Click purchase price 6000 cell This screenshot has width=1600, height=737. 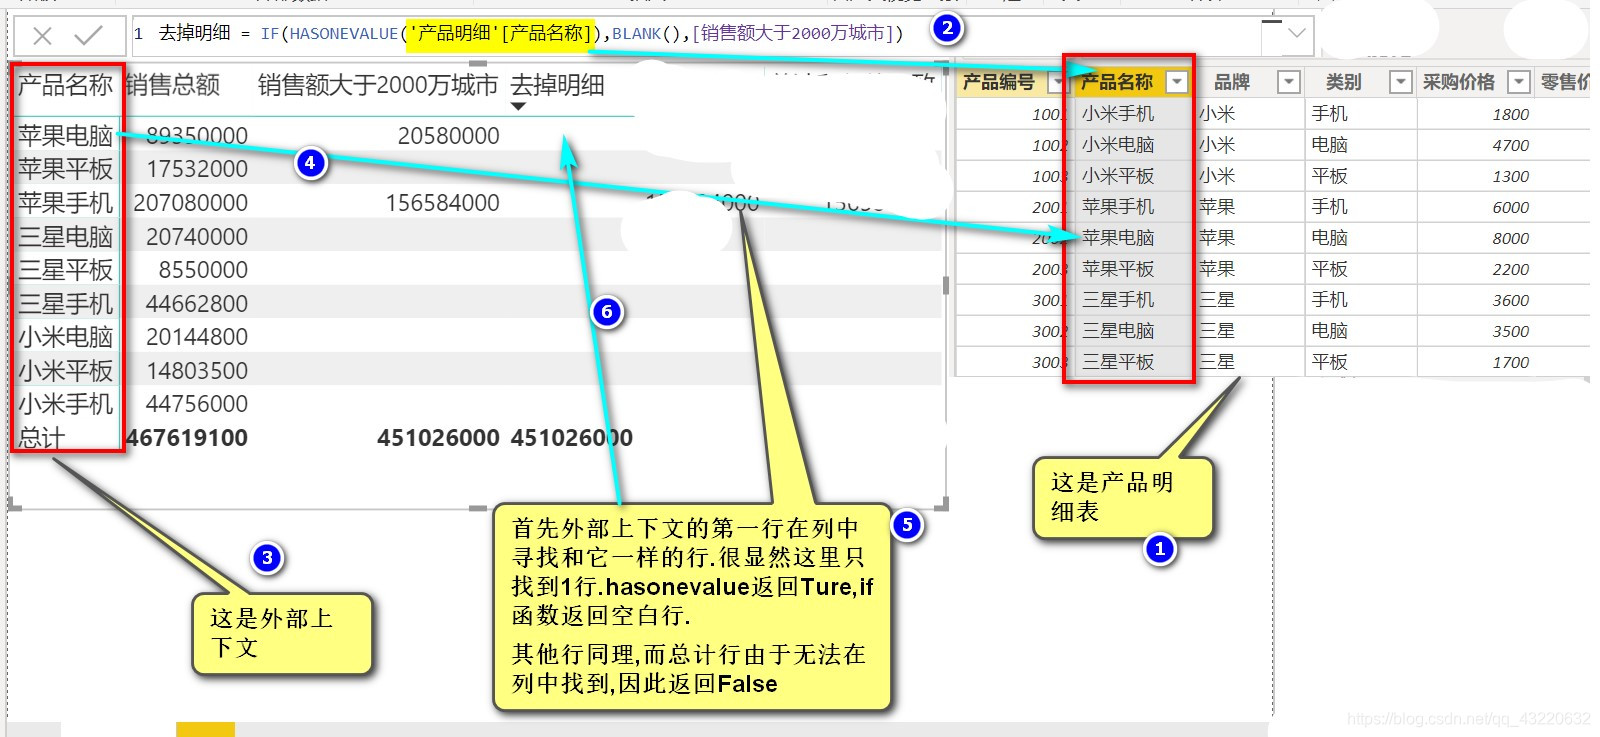1510,207
